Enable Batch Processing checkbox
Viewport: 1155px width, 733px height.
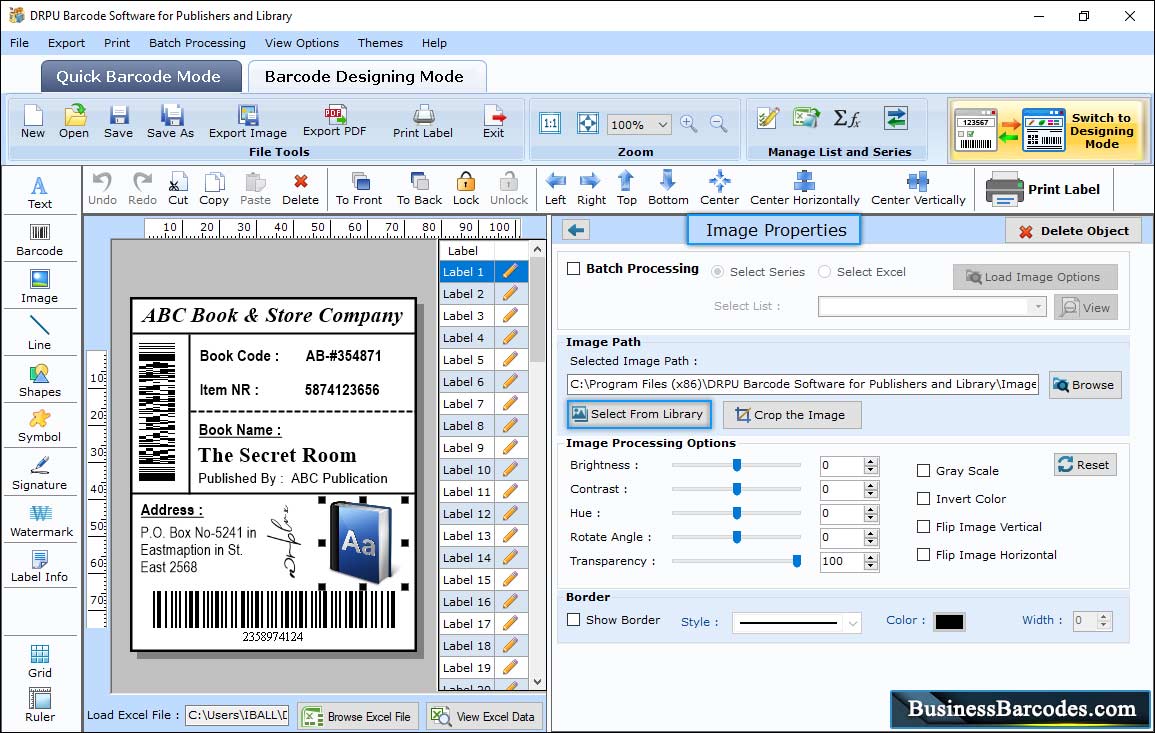coord(574,269)
